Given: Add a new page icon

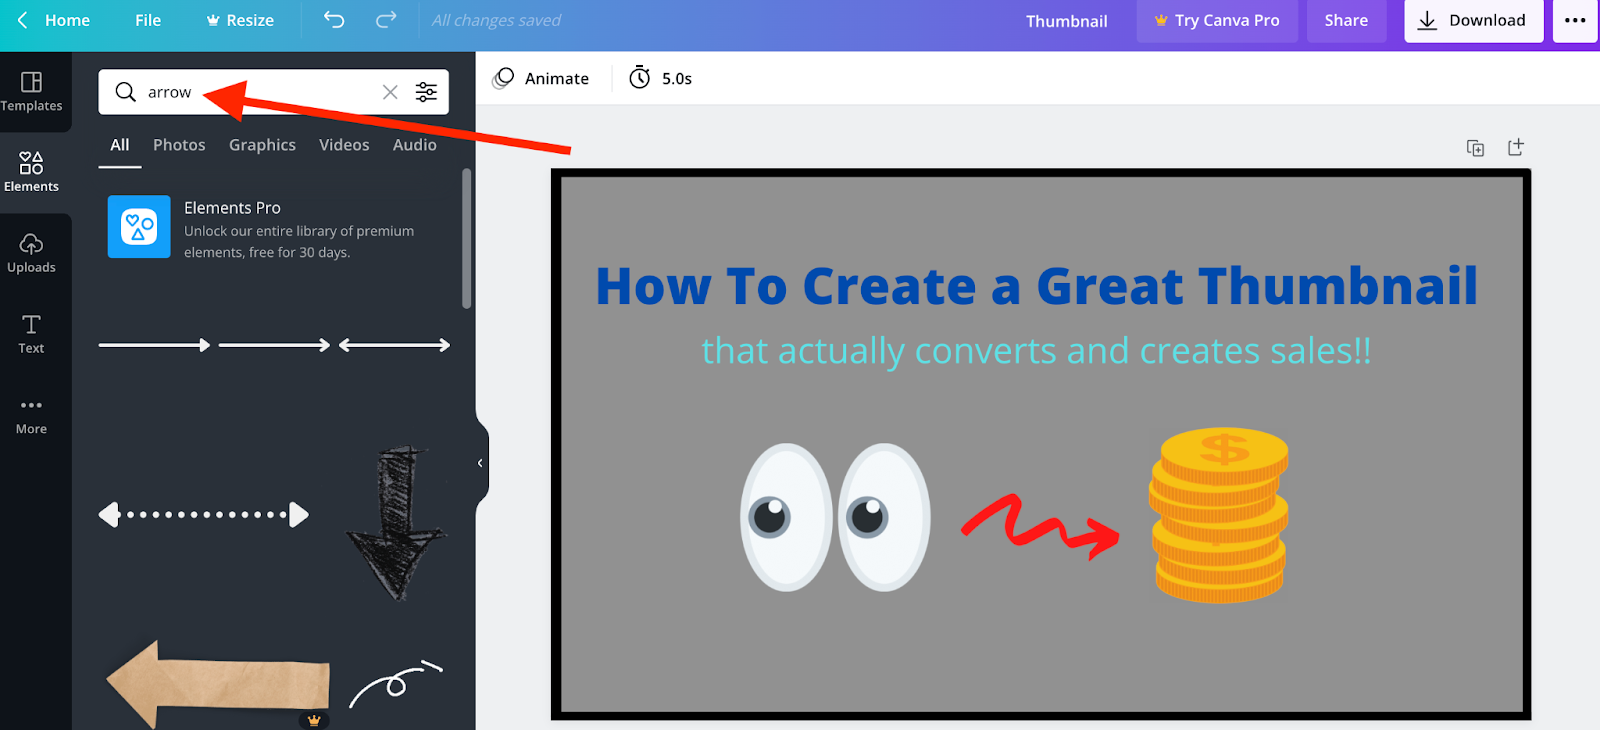Looking at the screenshot, I should [1515, 147].
